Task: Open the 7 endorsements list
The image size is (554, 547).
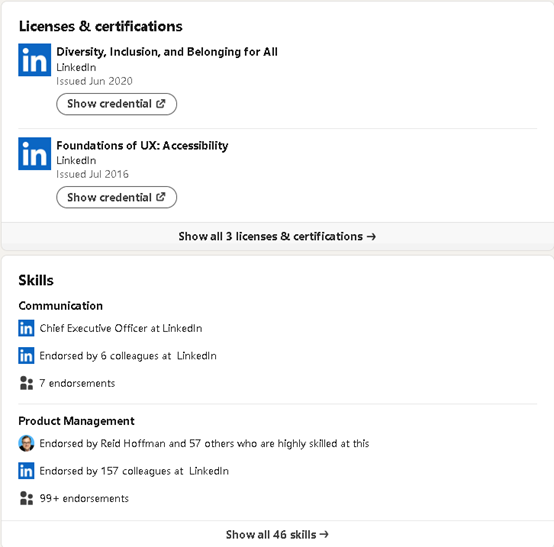Action: pos(77,383)
